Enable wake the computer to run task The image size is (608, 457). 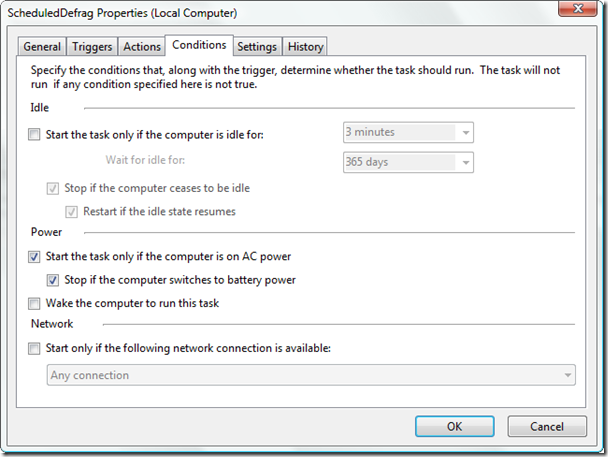coord(34,303)
